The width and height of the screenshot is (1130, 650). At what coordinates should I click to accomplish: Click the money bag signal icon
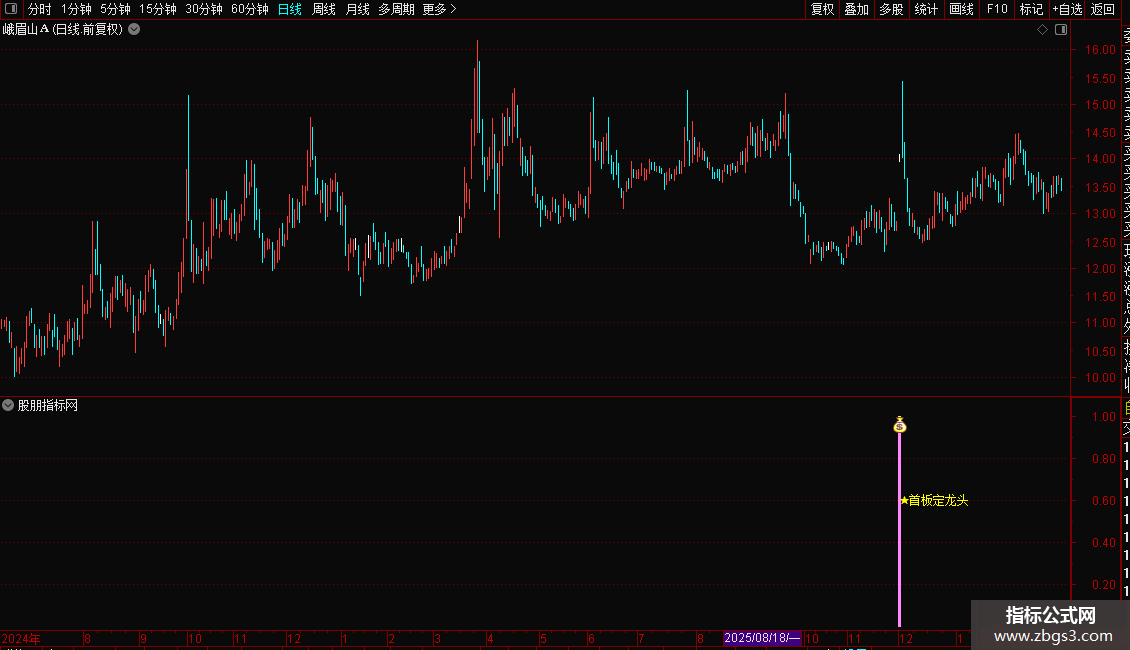pos(899,425)
